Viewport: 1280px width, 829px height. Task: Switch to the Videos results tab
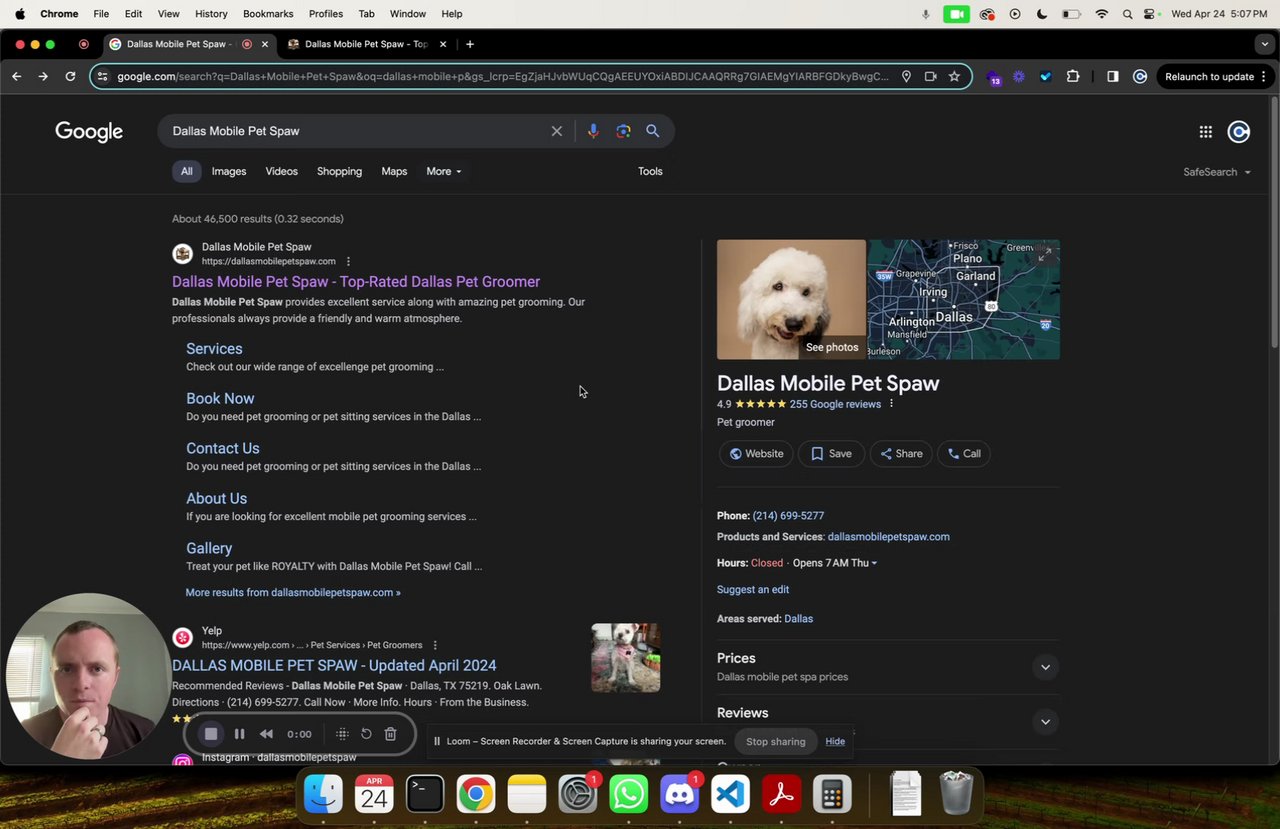pyautogui.click(x=282, y=171)
